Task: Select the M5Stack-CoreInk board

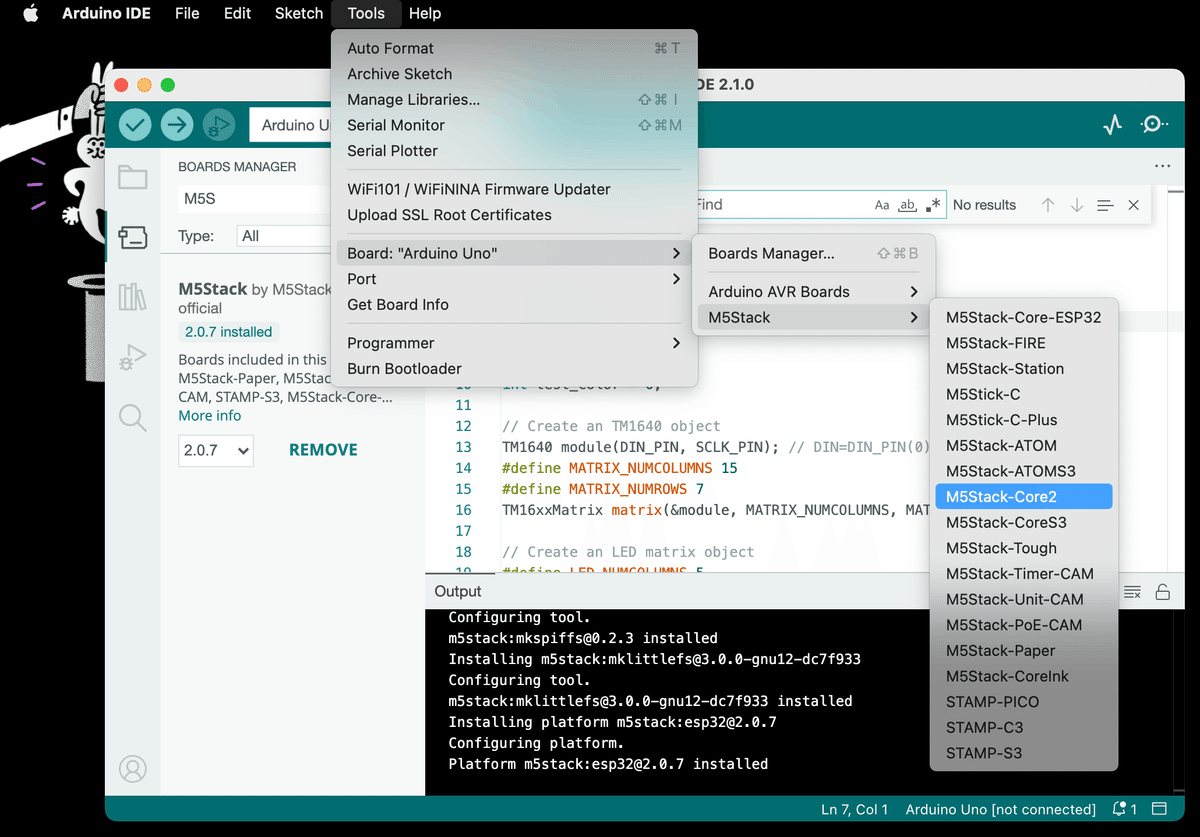Action: (1024, 676)
